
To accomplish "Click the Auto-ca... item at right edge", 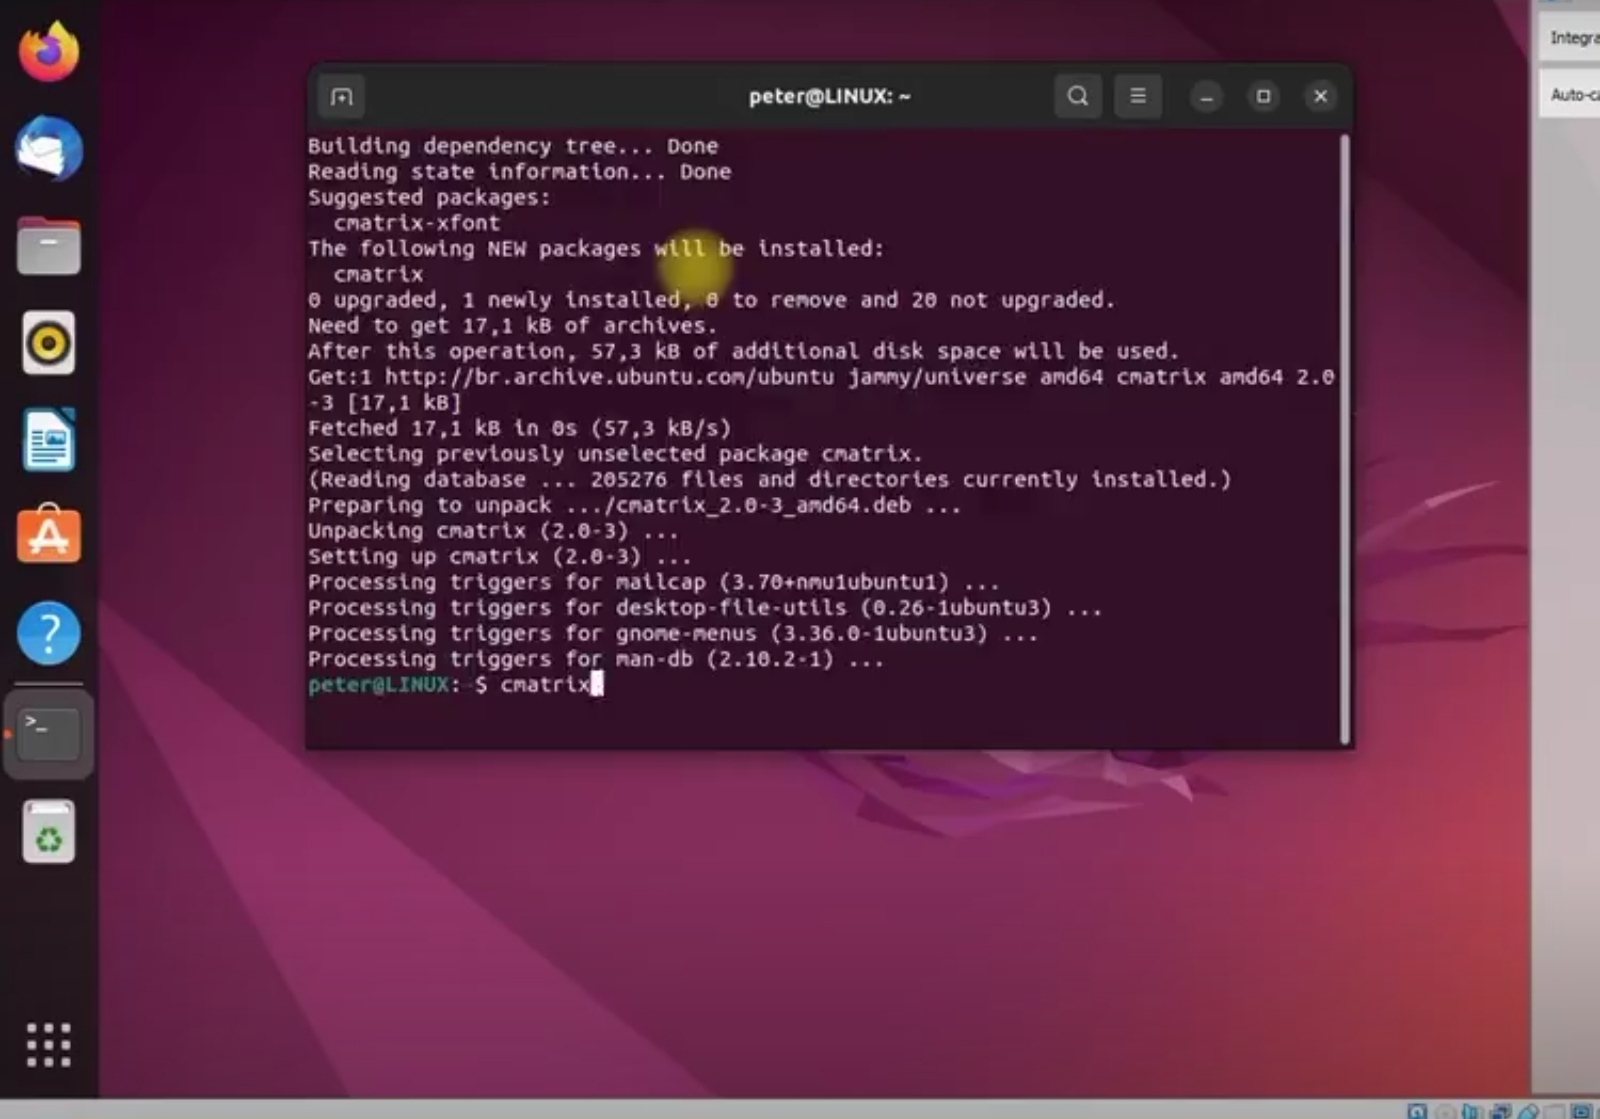I will pos(1572,95).
